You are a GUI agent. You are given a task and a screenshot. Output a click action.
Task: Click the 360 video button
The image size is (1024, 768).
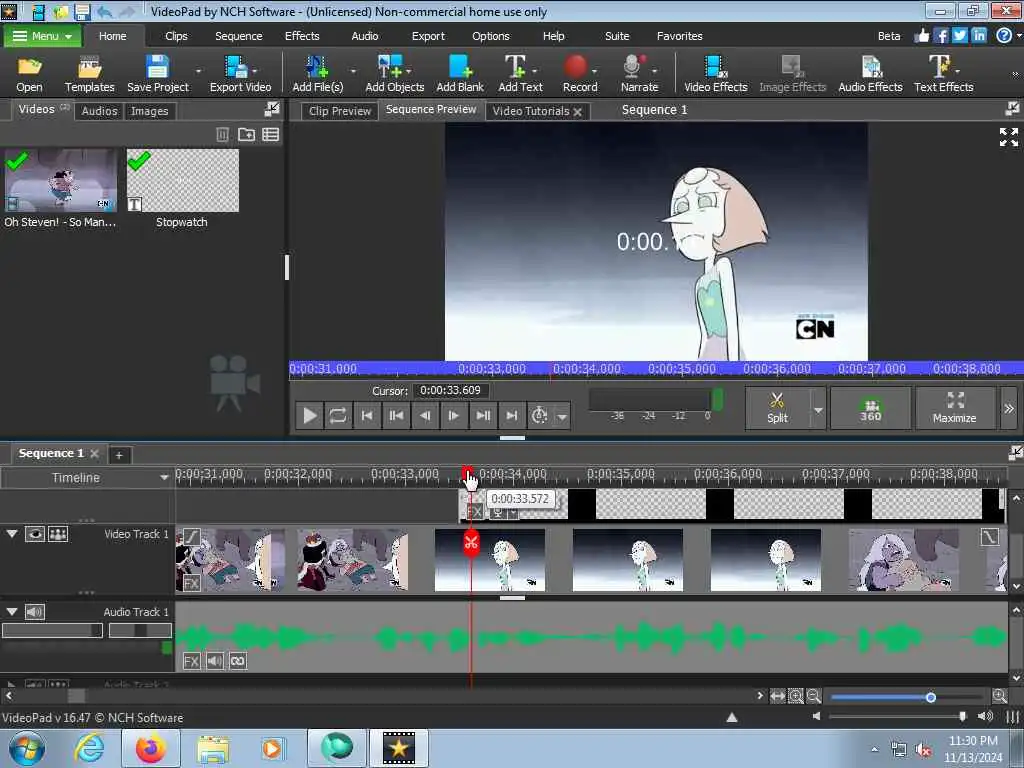coord(871,408)
